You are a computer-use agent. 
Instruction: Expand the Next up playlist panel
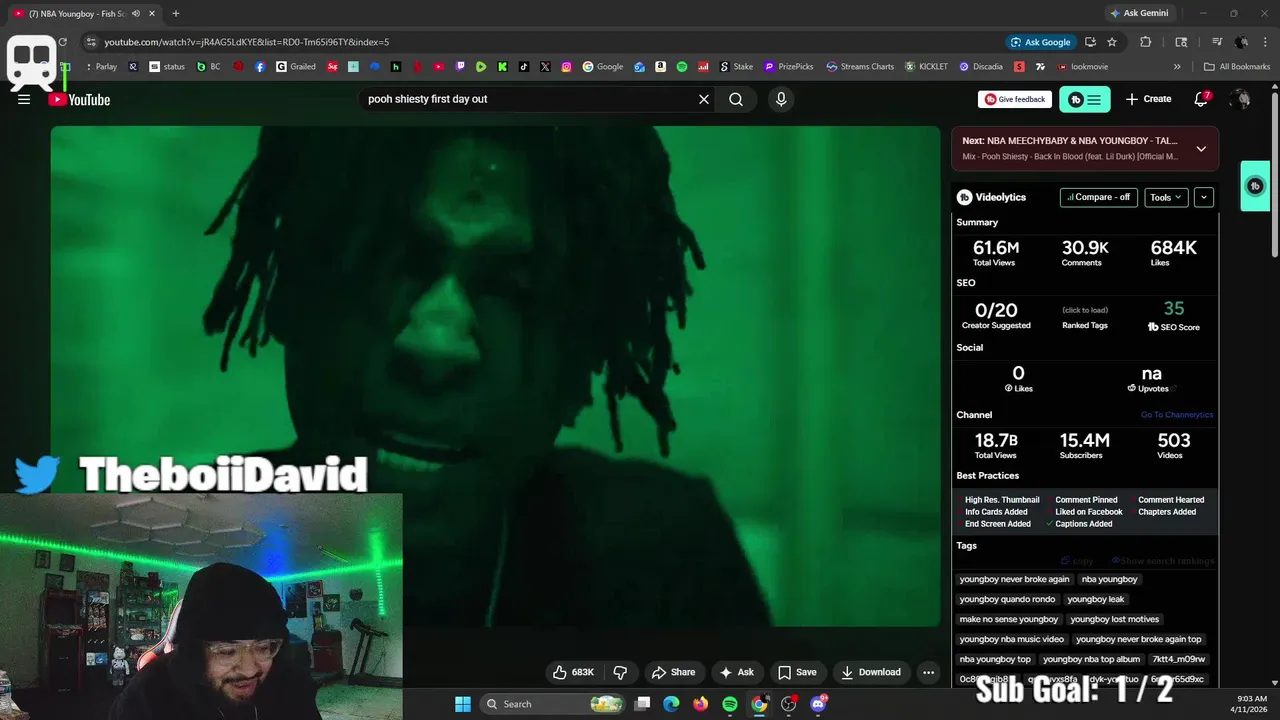[x=1201, y=148]
